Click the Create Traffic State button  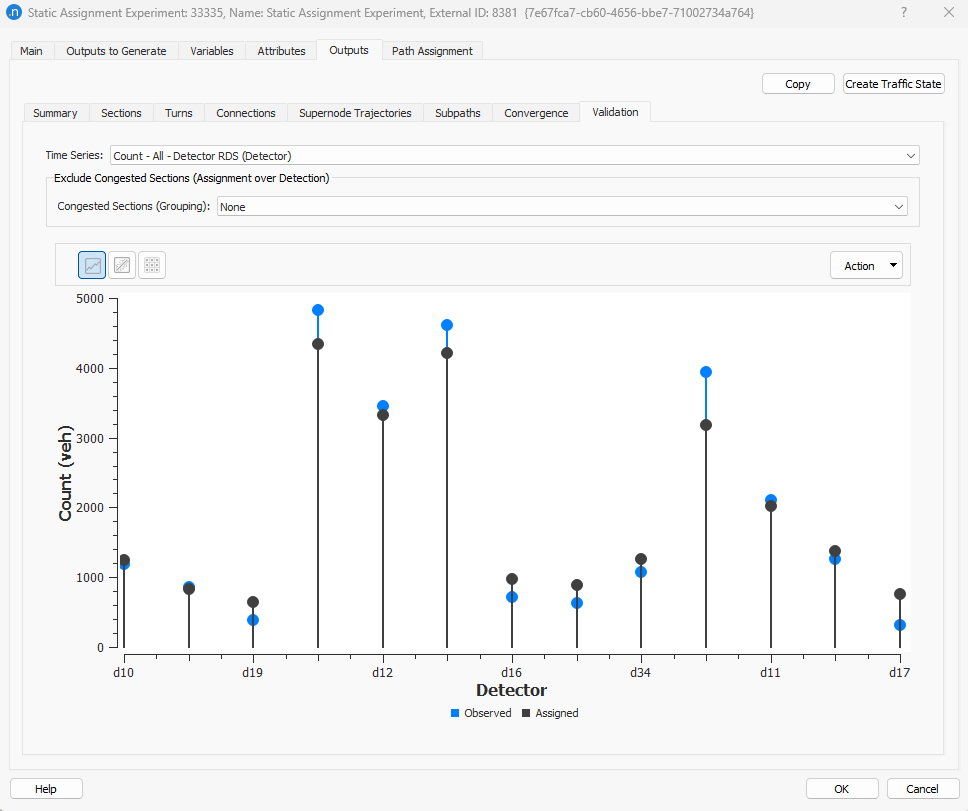point(893,84)
